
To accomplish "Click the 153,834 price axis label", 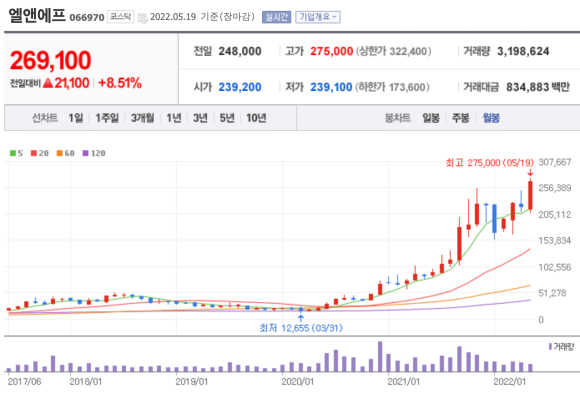I will point(555,240).
